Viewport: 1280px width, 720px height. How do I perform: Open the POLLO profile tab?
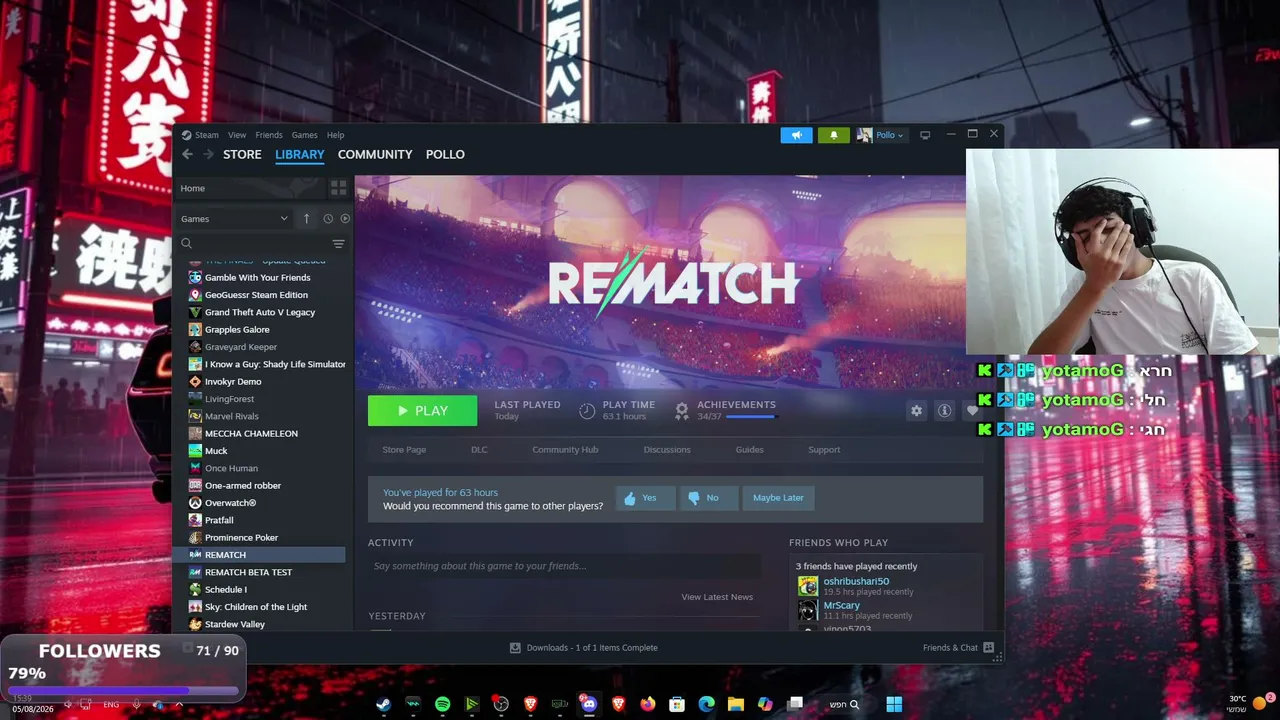pyautogui.click(x=445, y=154)
